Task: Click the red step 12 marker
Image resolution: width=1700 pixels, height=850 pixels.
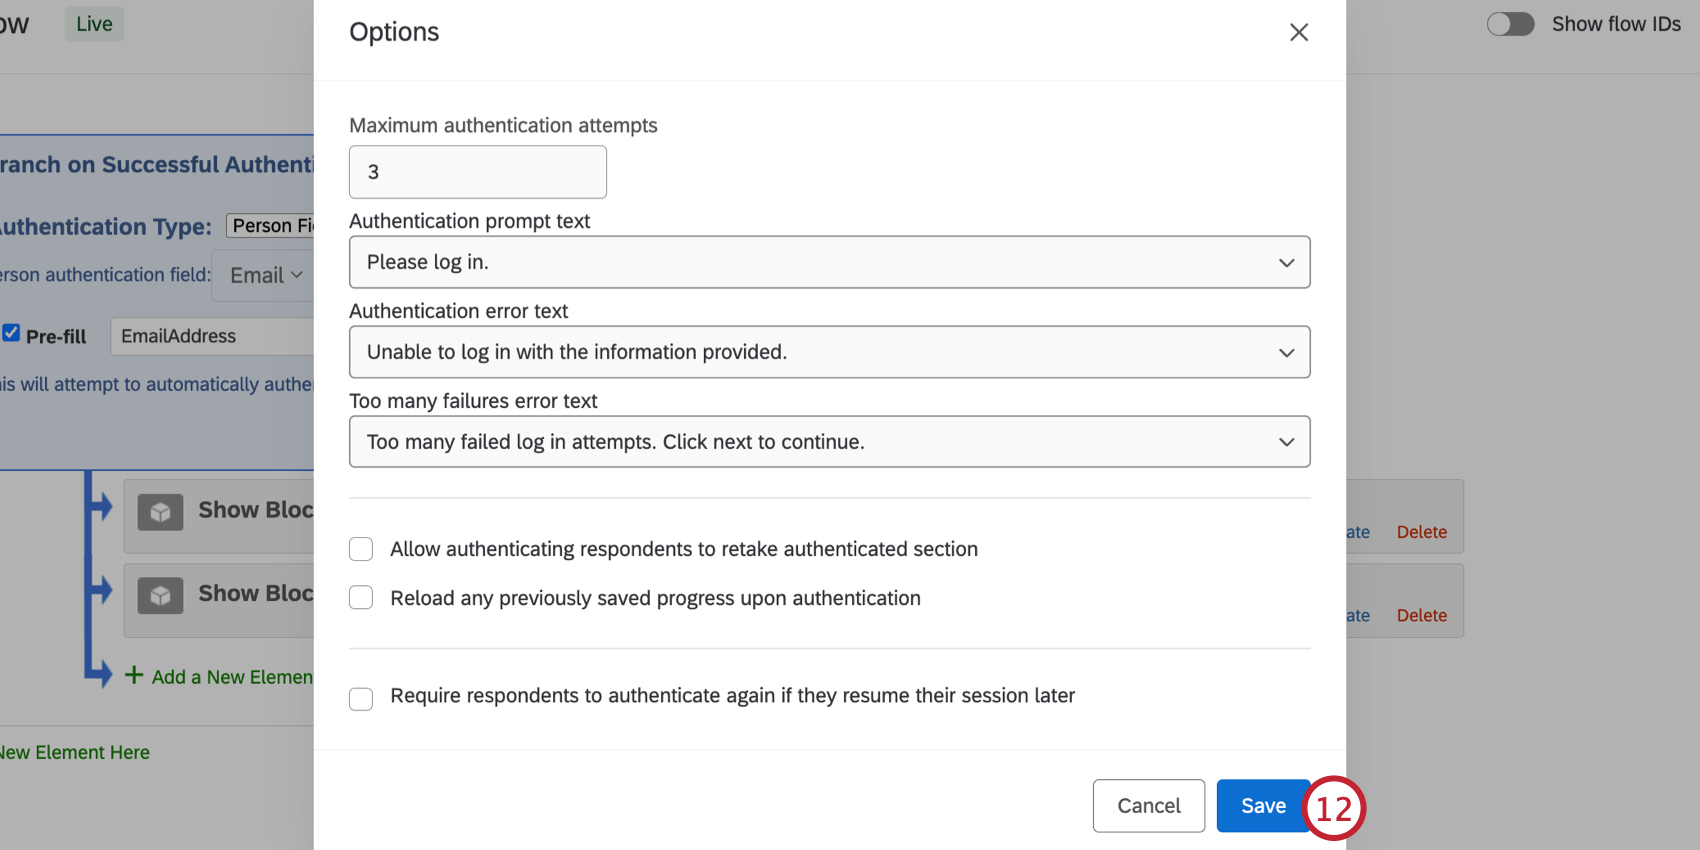Action: point(1334,807)
